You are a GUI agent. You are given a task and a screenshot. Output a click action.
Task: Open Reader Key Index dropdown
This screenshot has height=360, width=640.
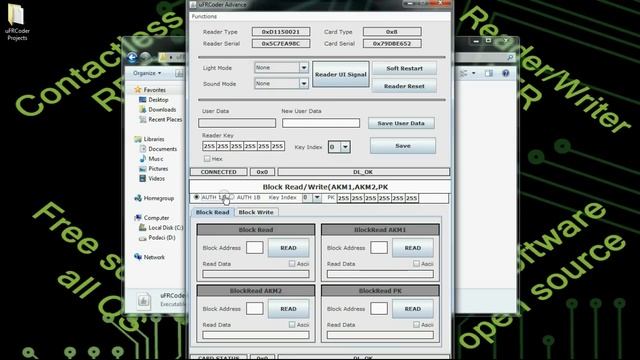point(345,147)
